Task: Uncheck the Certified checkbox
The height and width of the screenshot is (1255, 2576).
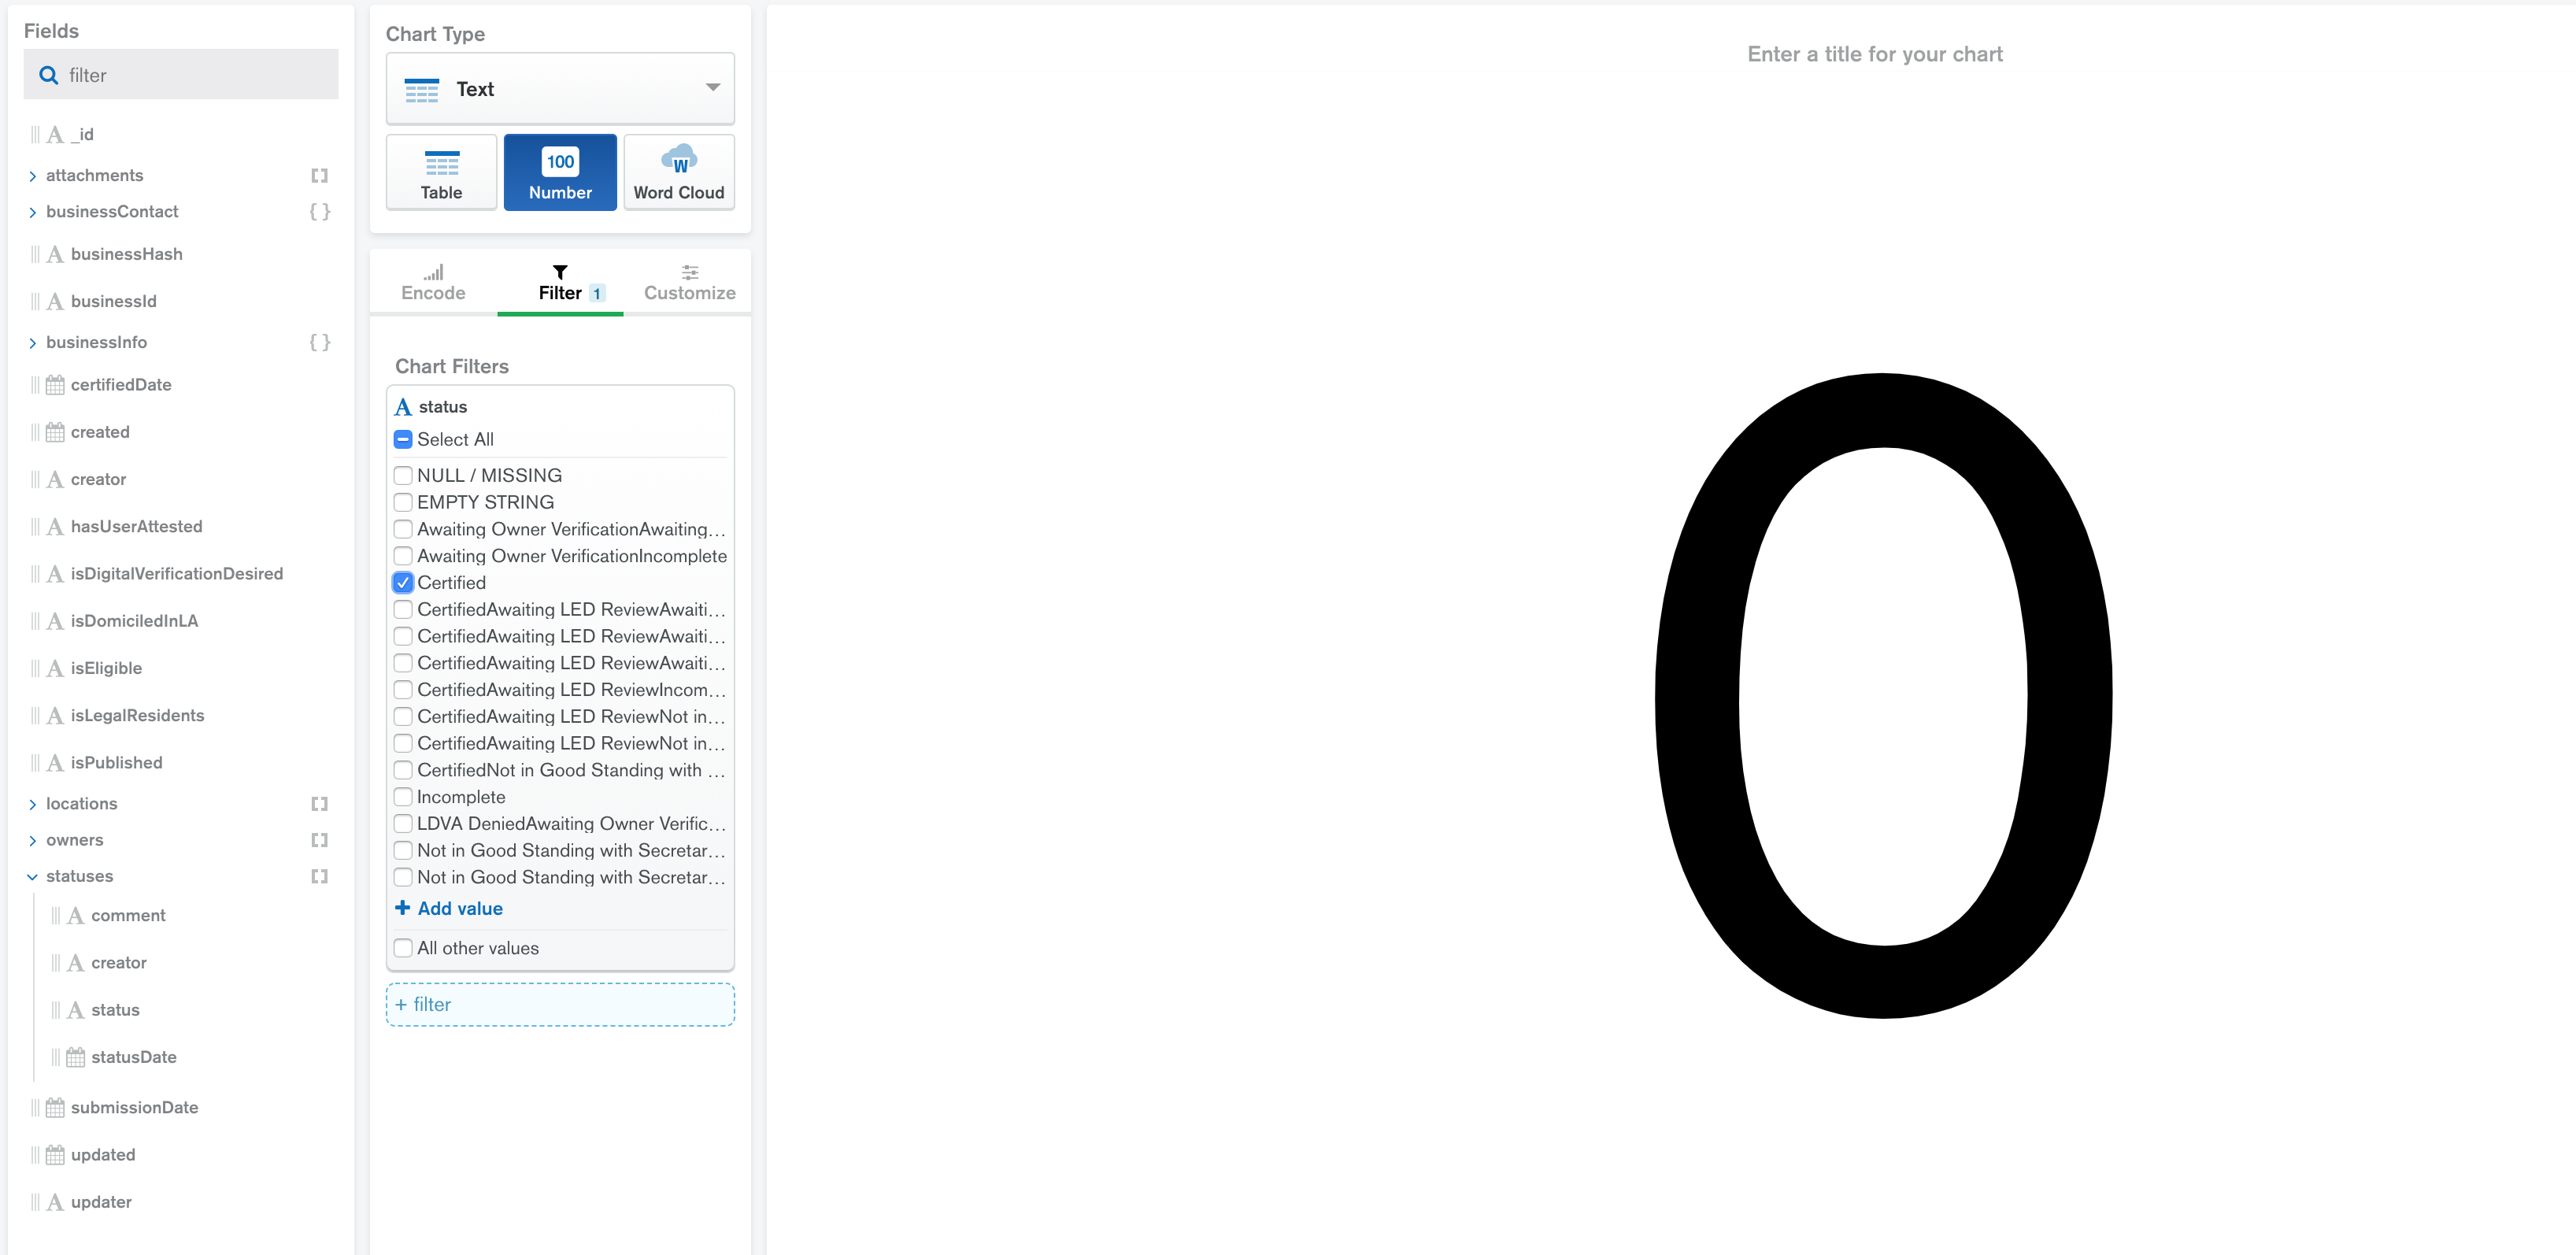Action: click(403, 583)
